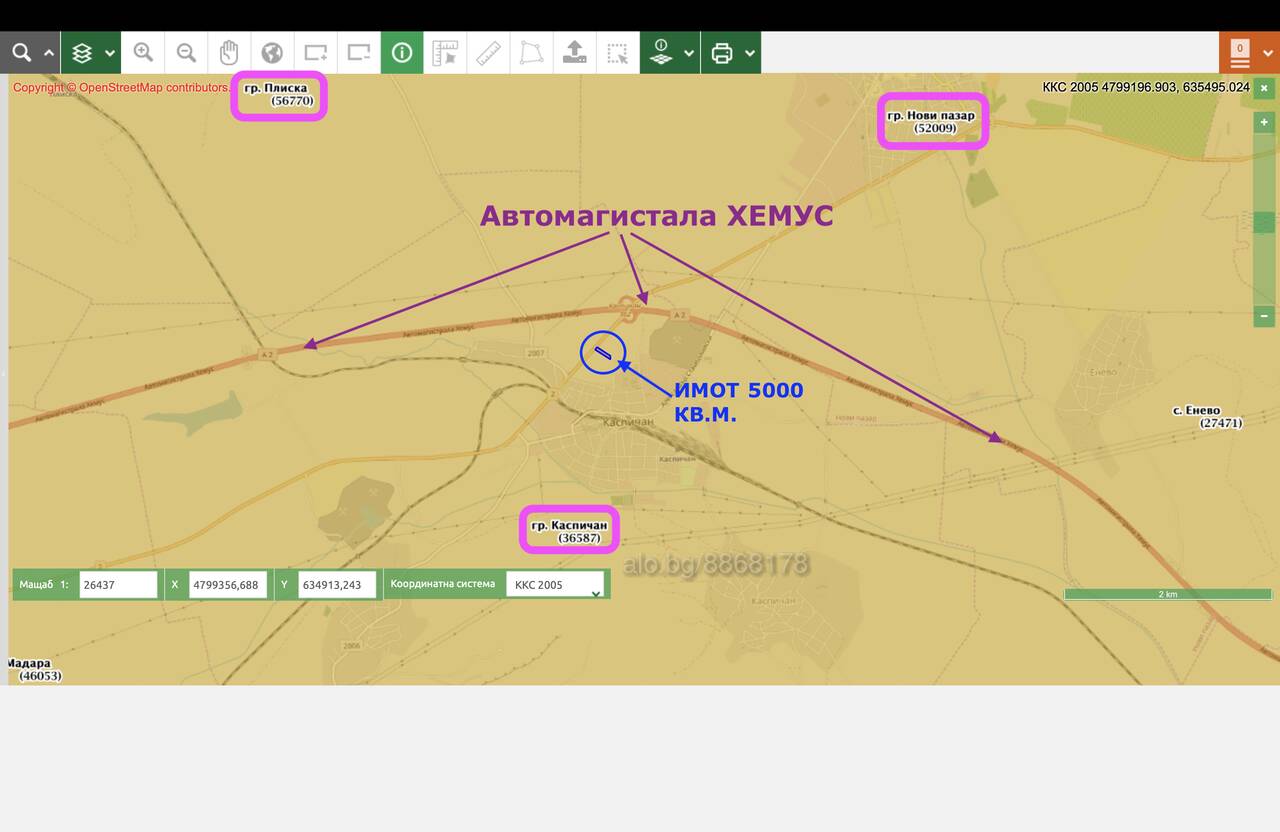The image size is (1280, 832).
Task: Open the coordinate system KKC 2005 dropdown
Action: point(555,585)
